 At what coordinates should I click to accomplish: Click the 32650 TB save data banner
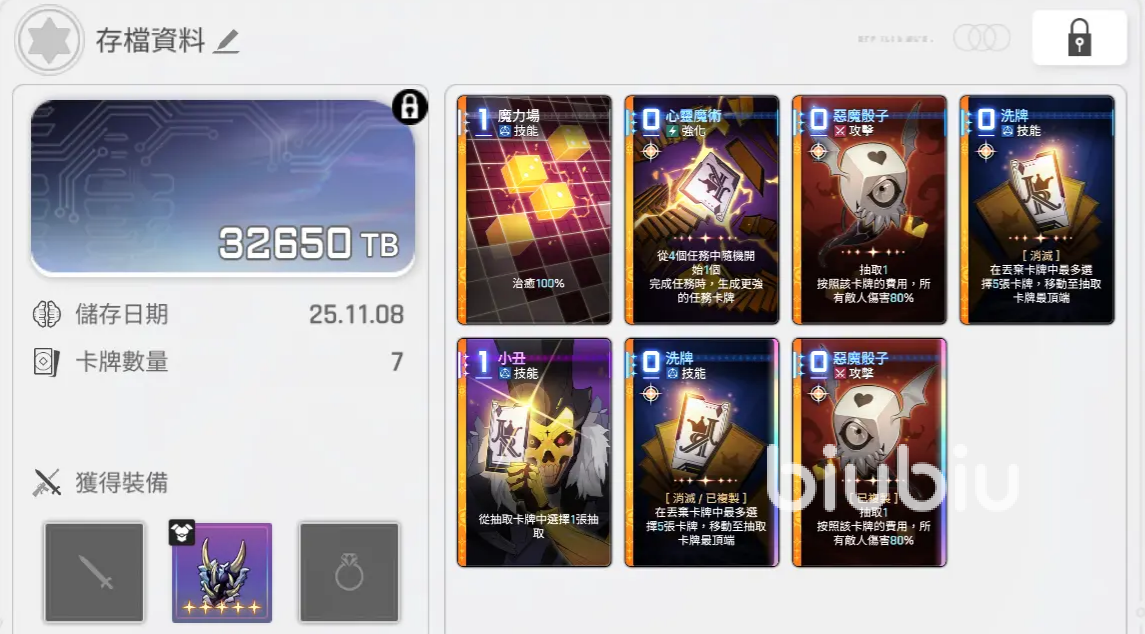click(x=223, y=188)
